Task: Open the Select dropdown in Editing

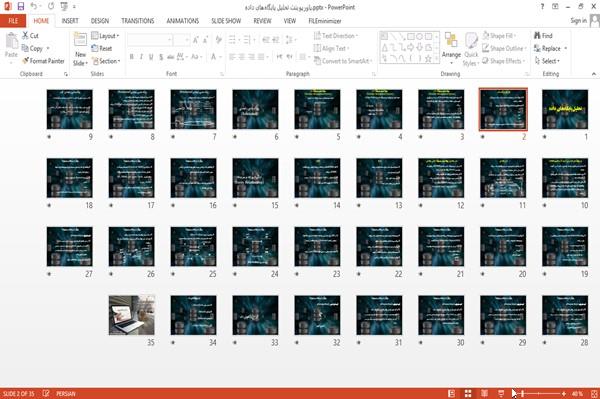Action: pyautogui.click(x=547, y=61)
